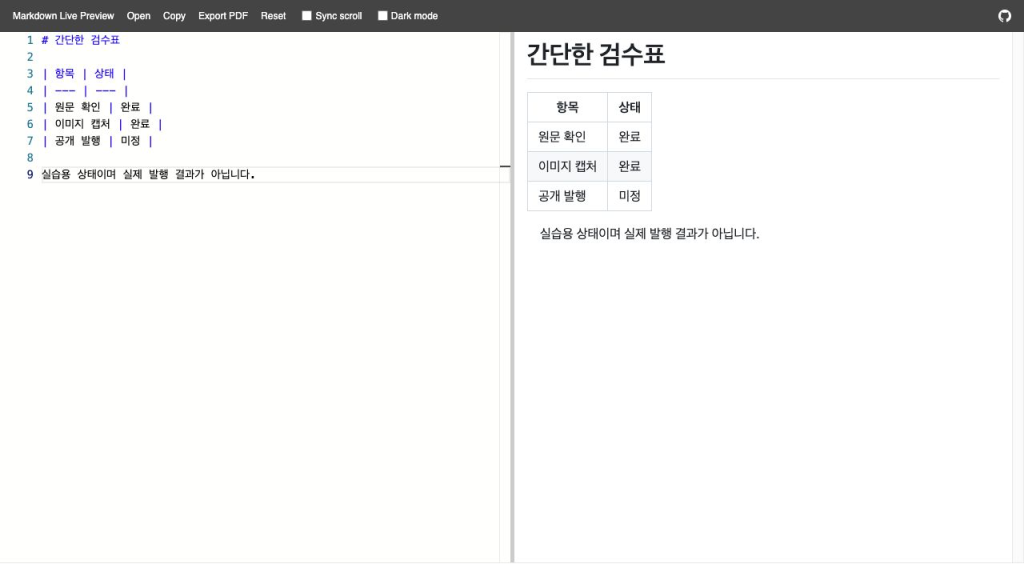Copy the markdown with the Copy button
The height and width of the screenshot is (576, 1024).
[x=174, y=16]
